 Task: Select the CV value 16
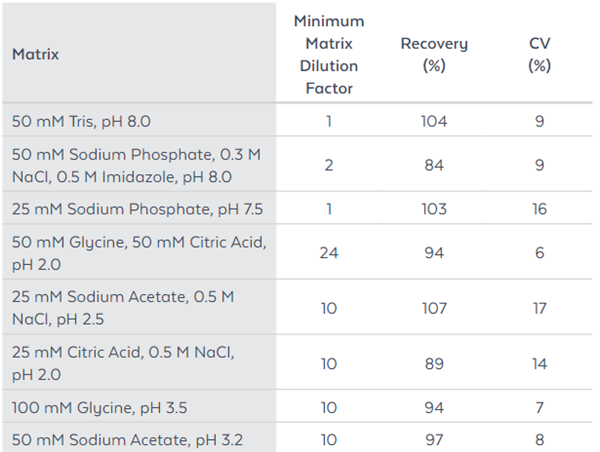pyautogui.click(x=539, y=208)
